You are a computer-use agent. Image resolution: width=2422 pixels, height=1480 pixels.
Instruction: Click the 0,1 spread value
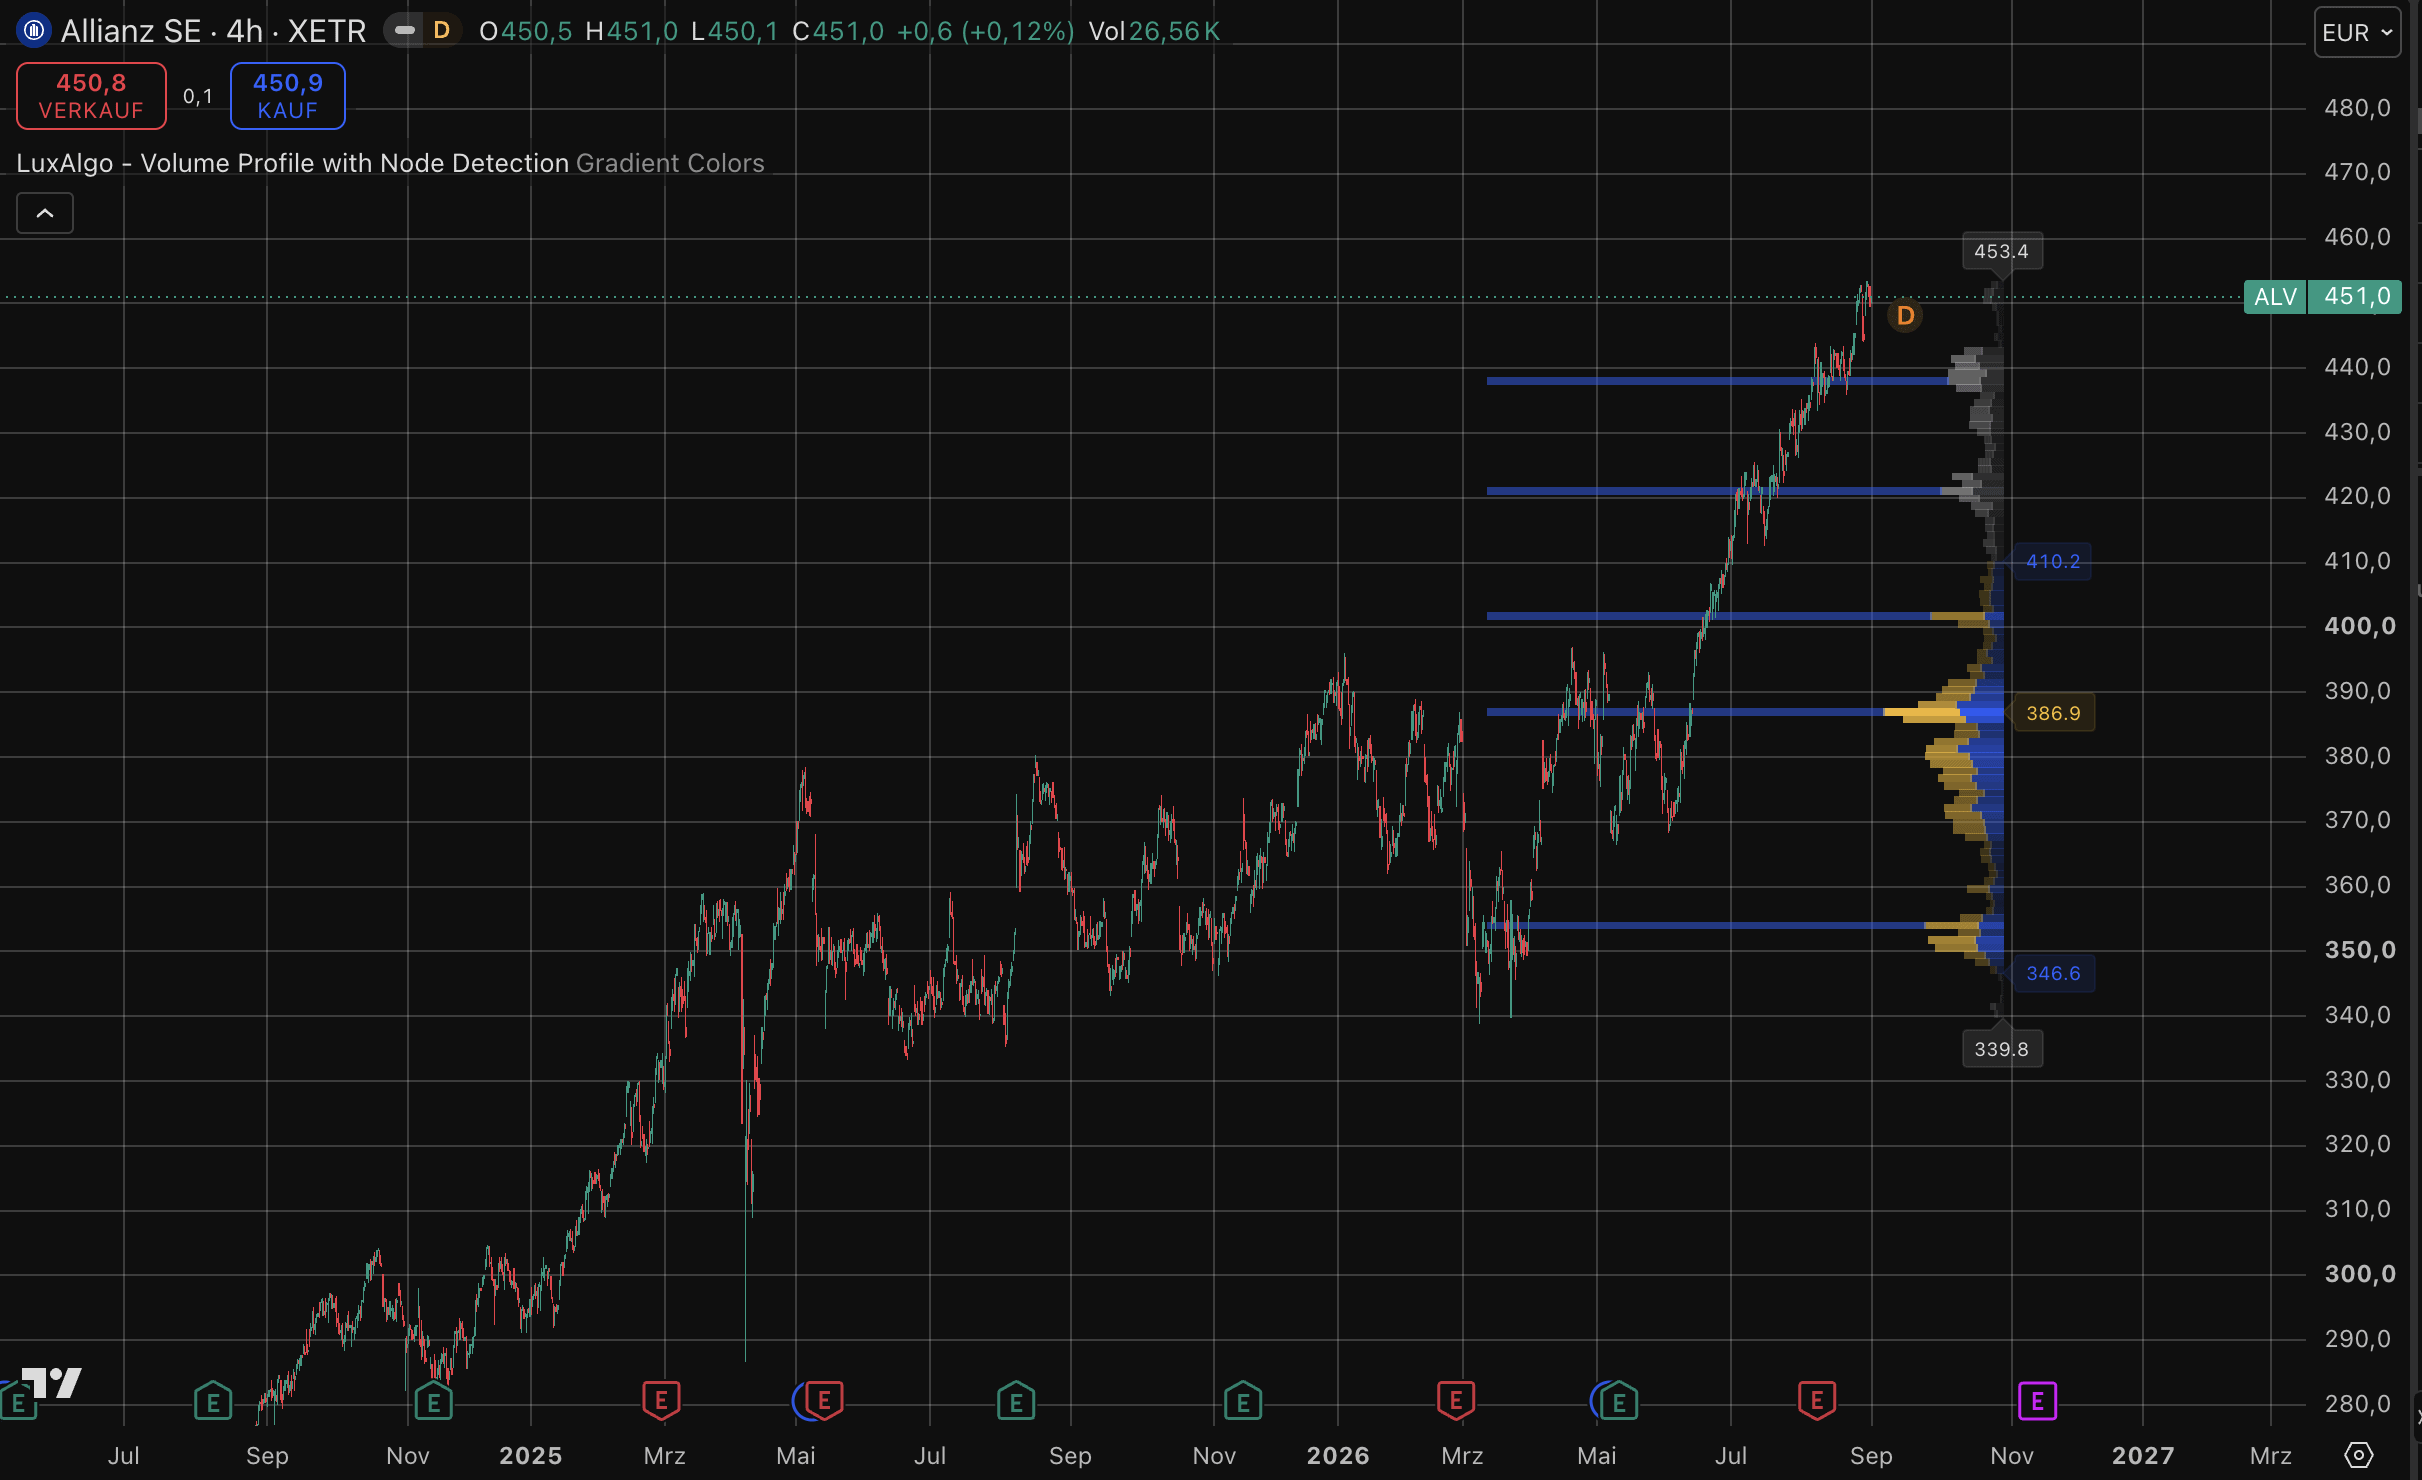coord(198,96)
